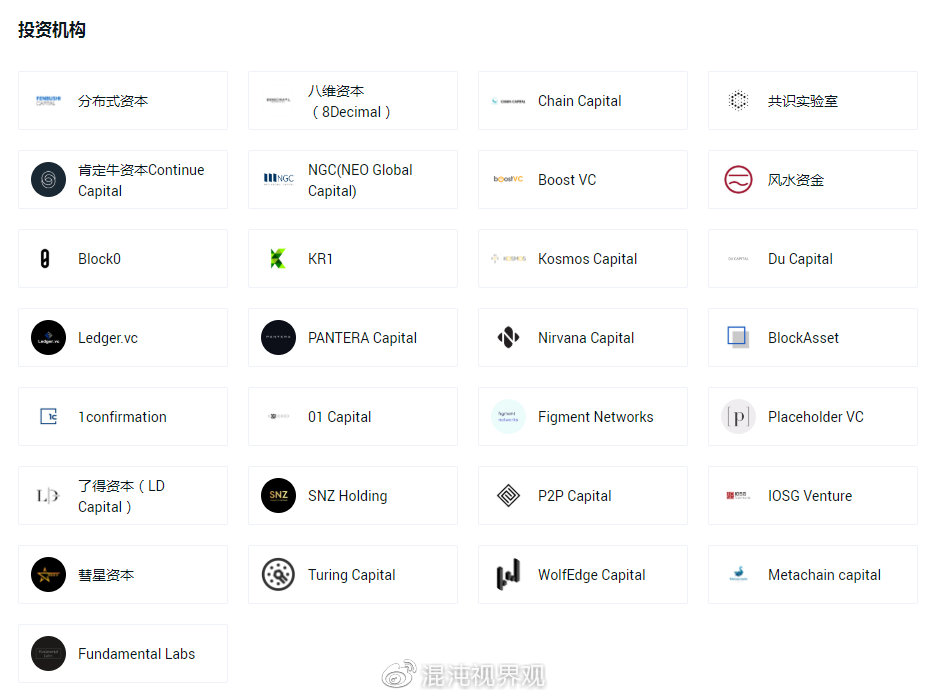Click the Ledger.vc name text

coord(107,338)
